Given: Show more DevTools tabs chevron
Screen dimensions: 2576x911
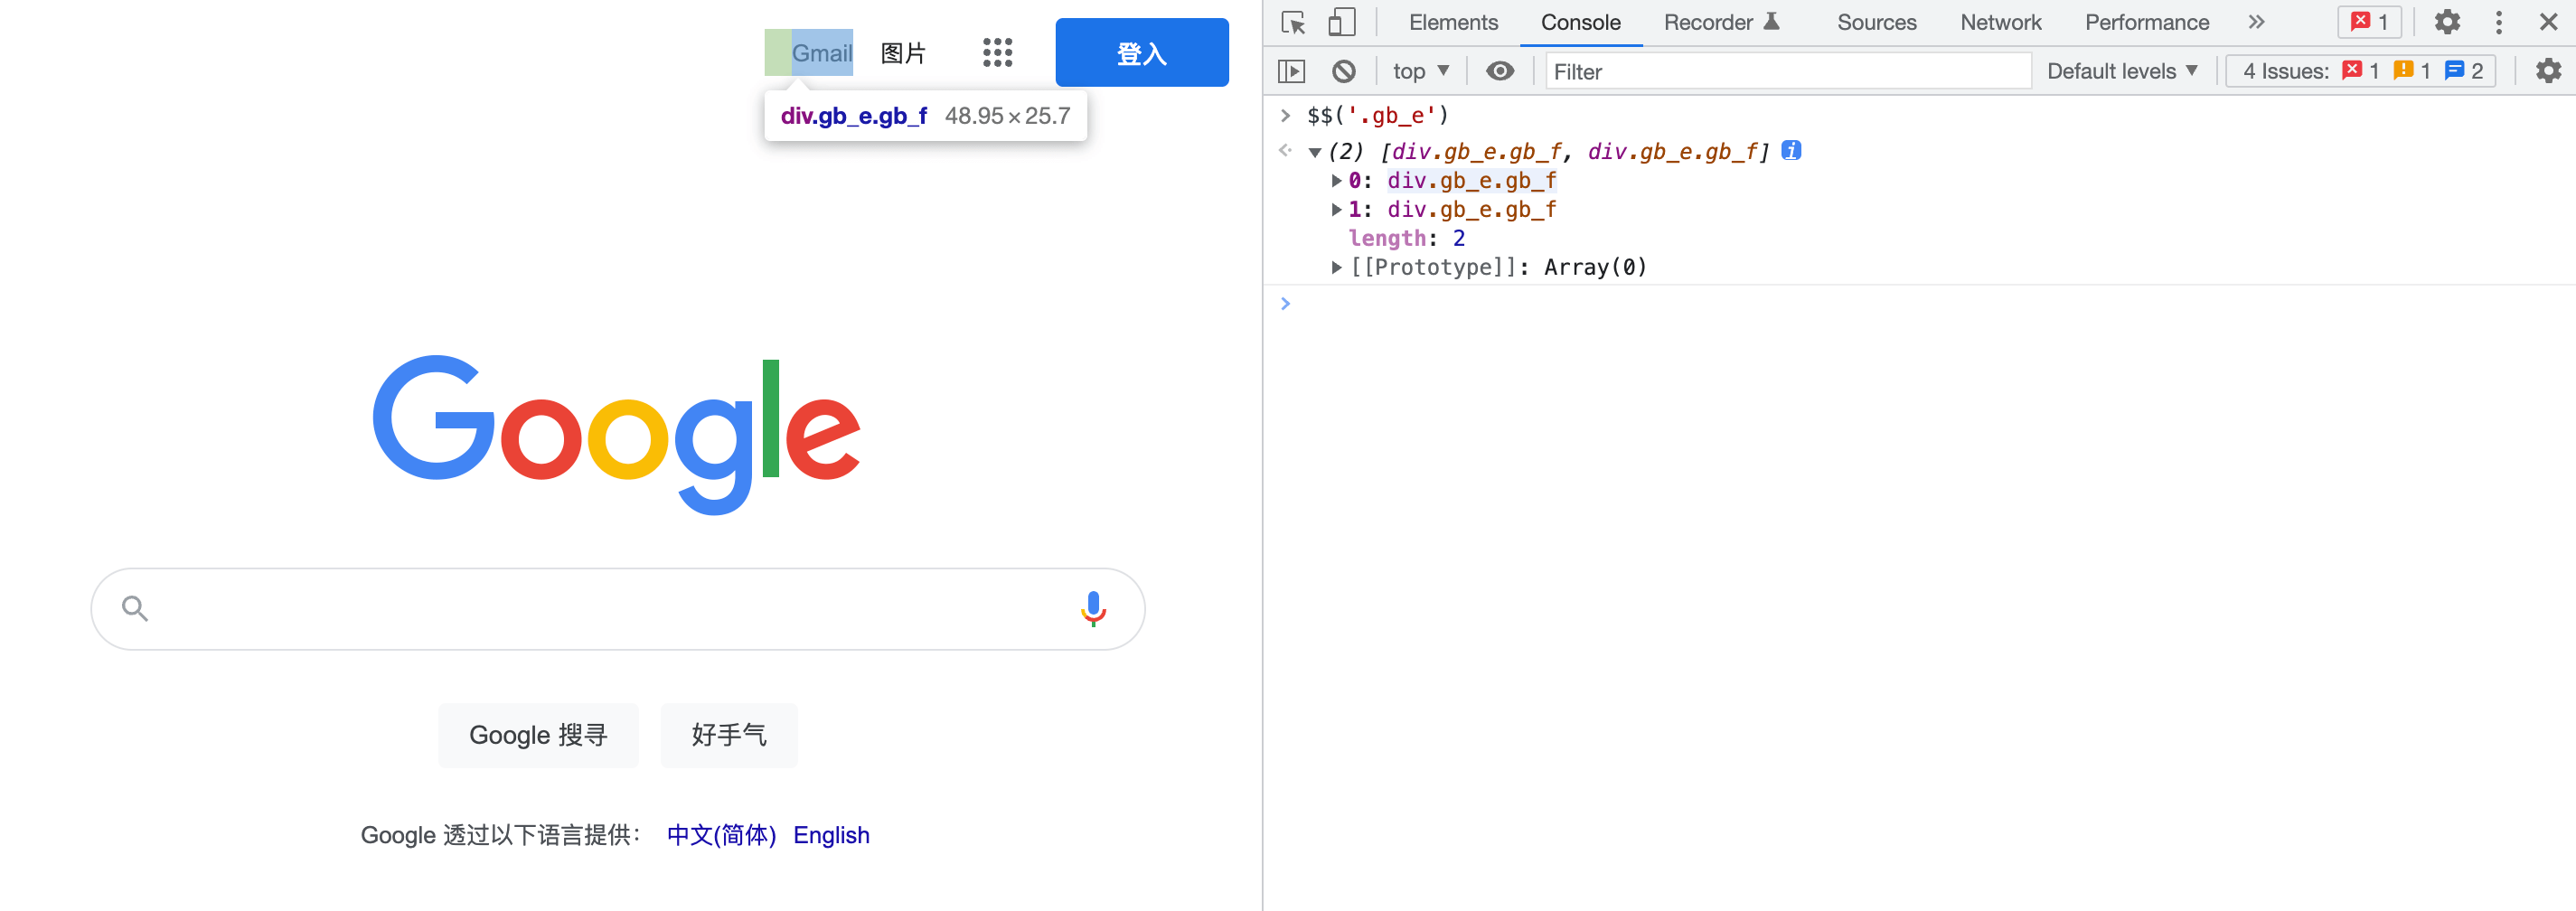Looking at the screenshot, I should point(2256,22).
